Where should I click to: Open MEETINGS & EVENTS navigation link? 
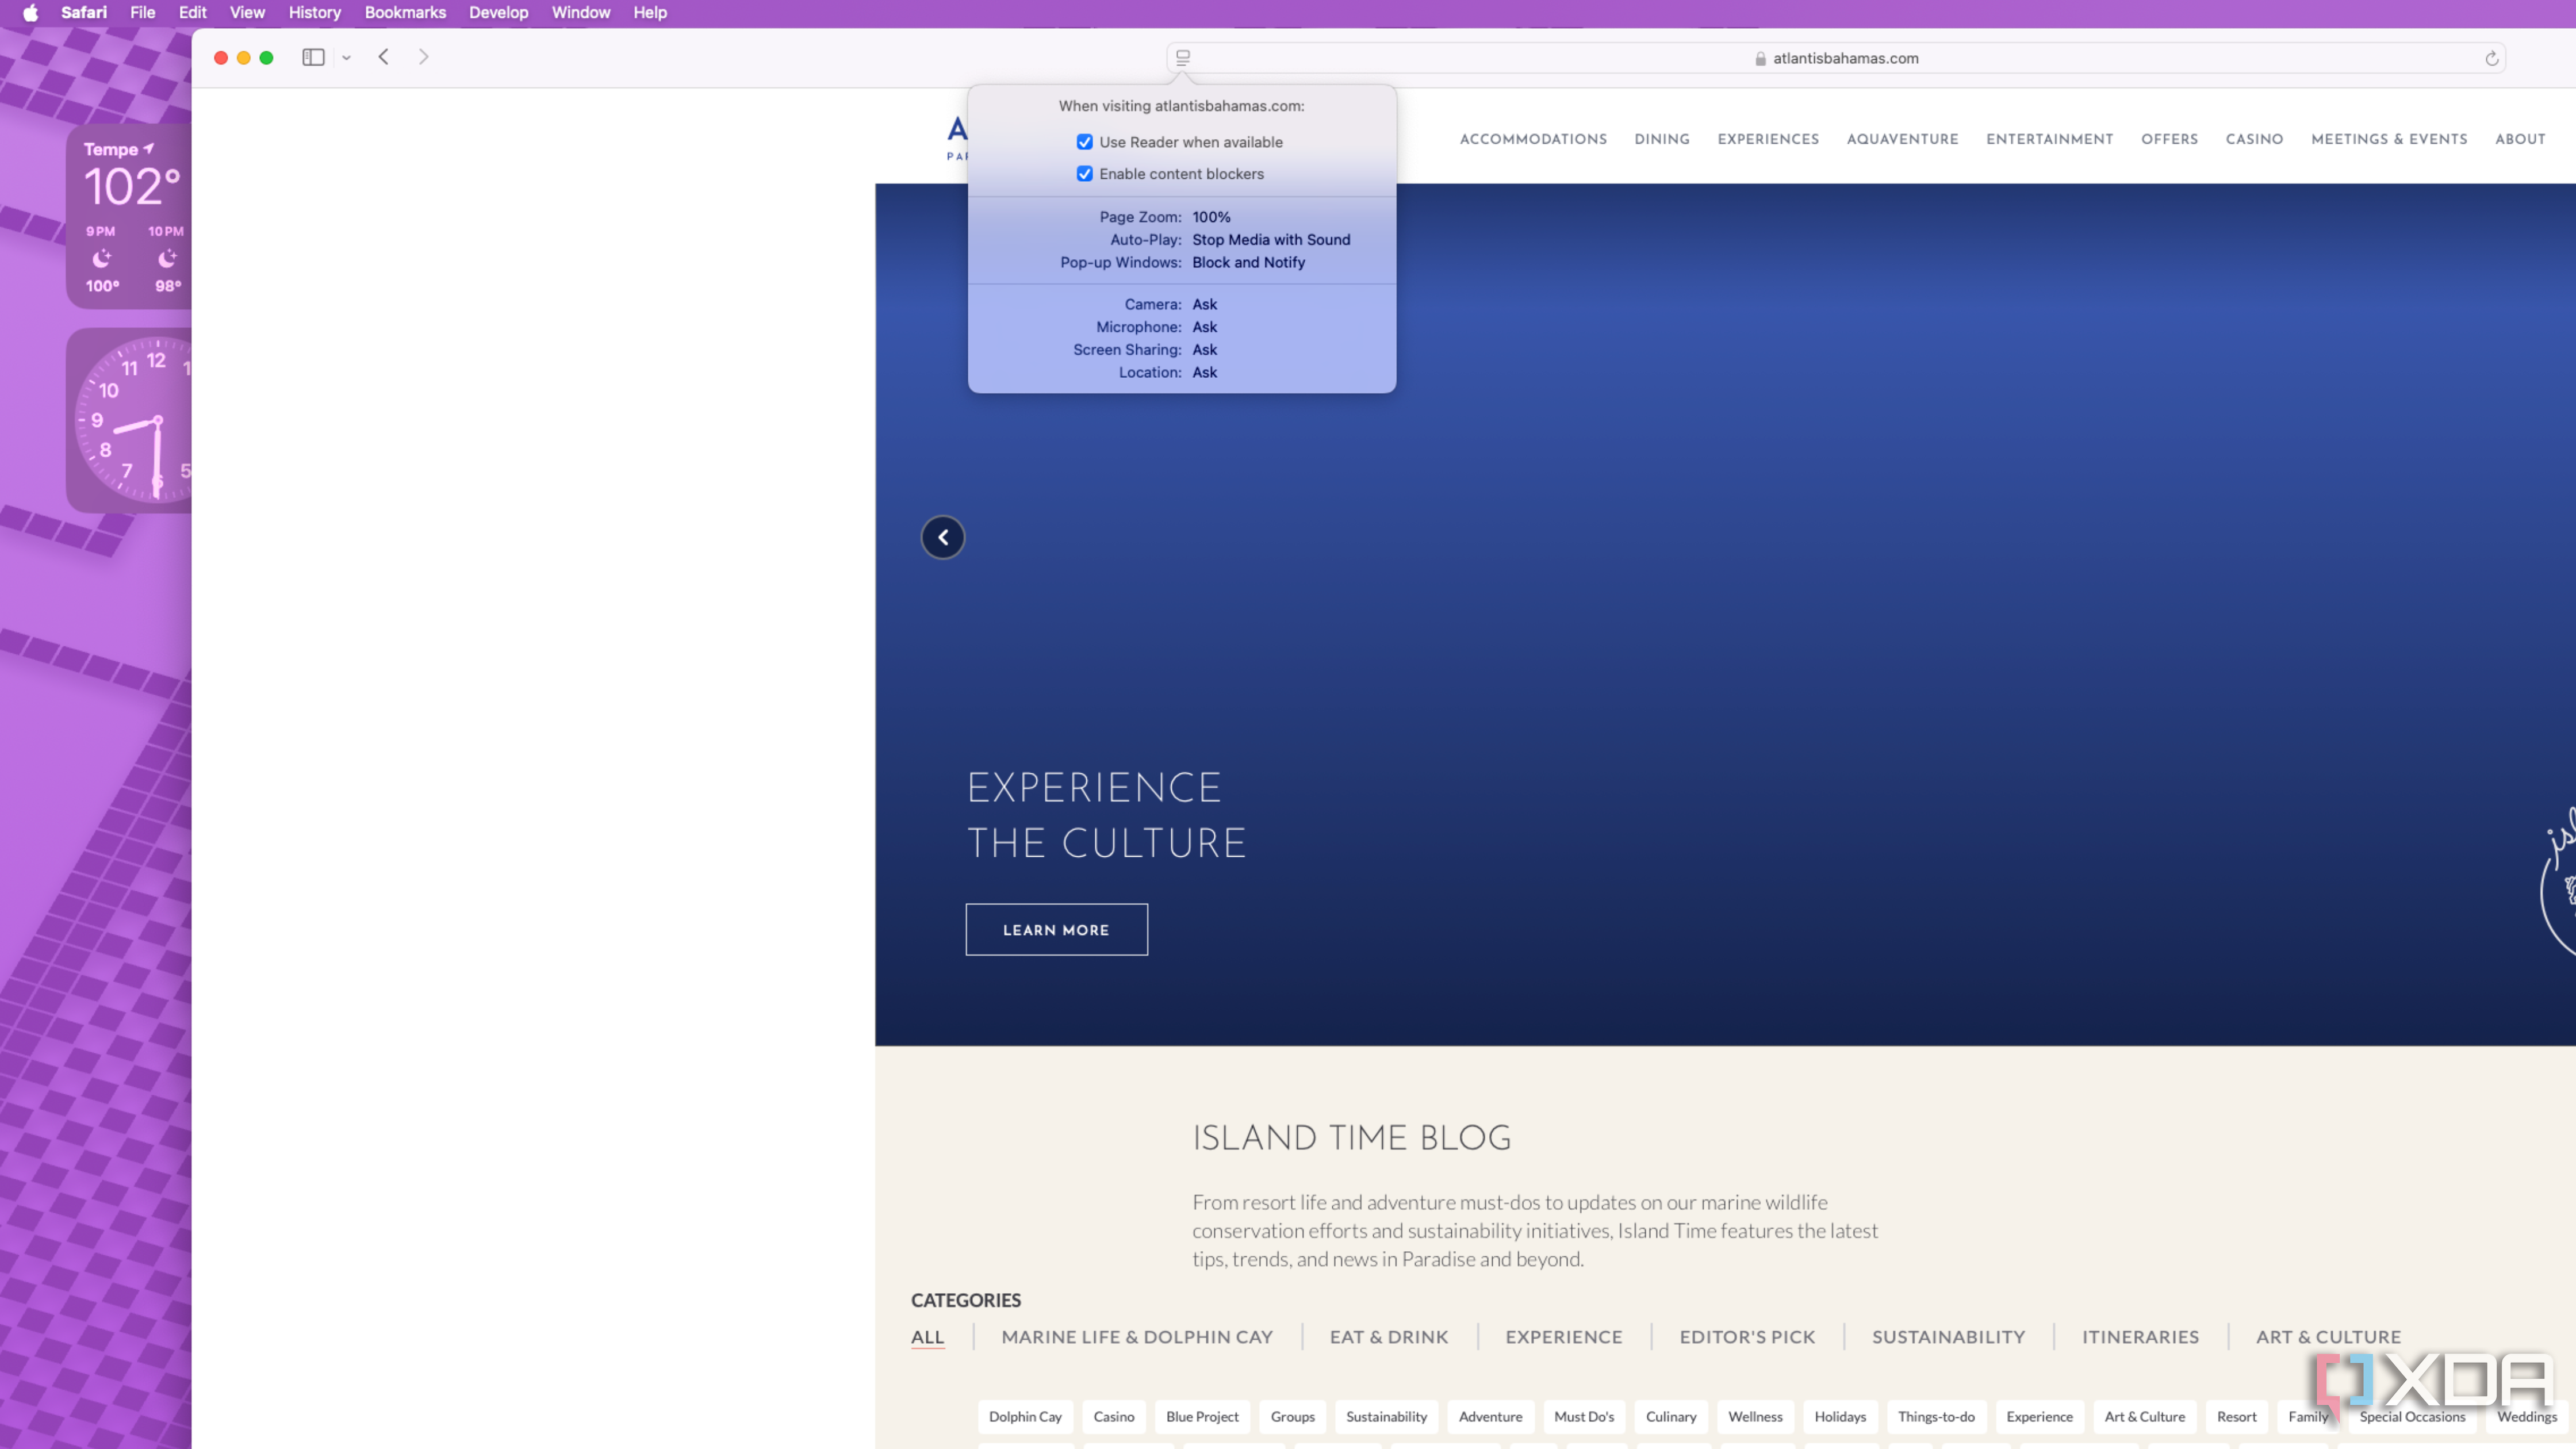[2388, 140]
